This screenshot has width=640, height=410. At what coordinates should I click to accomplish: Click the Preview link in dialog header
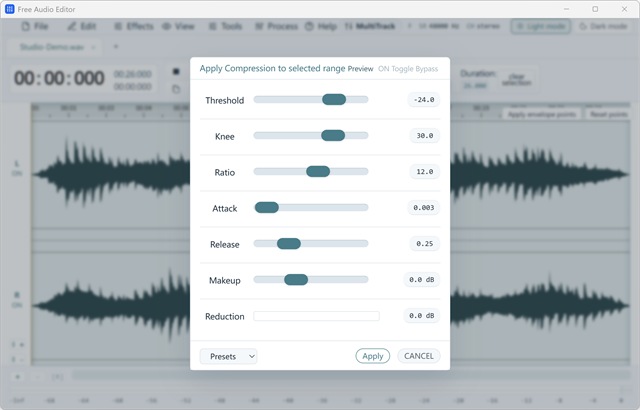point(360,69)
